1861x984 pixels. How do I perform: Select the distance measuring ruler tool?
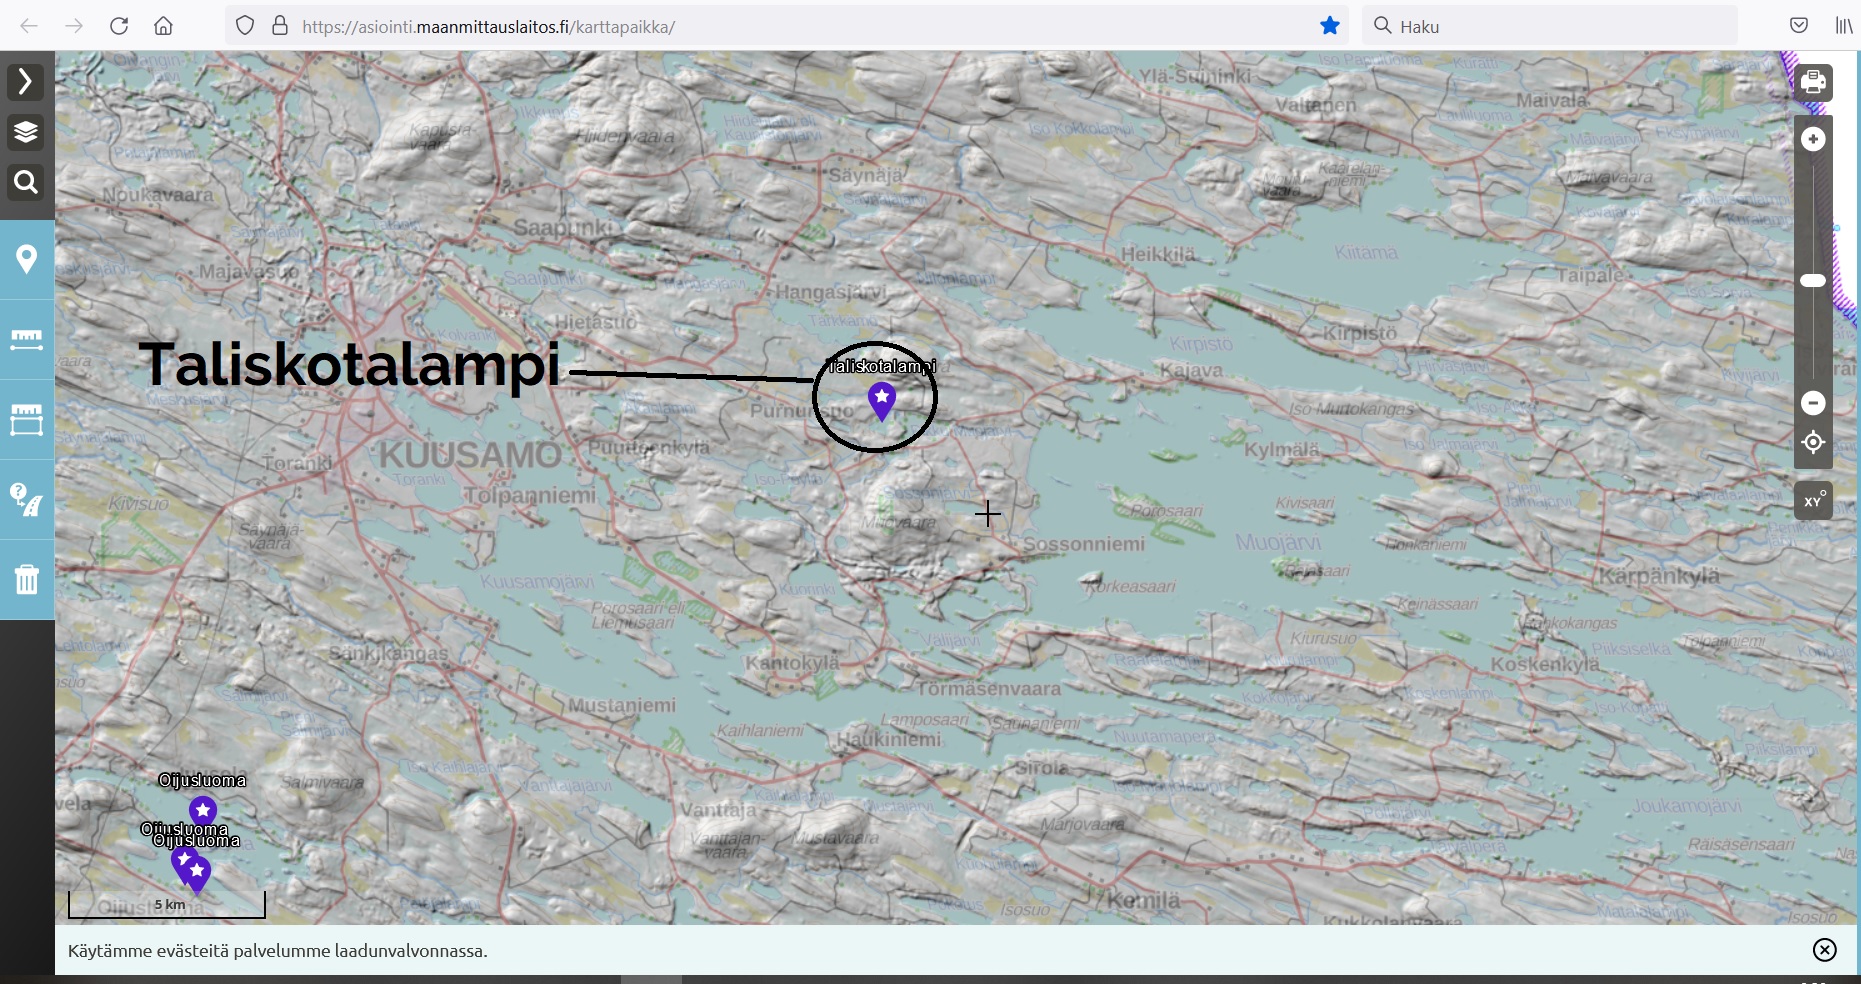(27, 340)
